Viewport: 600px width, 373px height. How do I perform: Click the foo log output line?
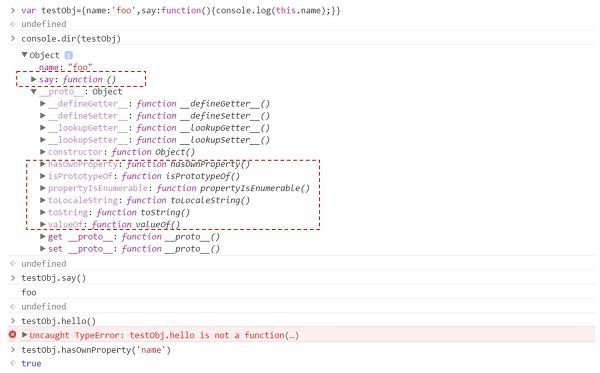[29, 292]
